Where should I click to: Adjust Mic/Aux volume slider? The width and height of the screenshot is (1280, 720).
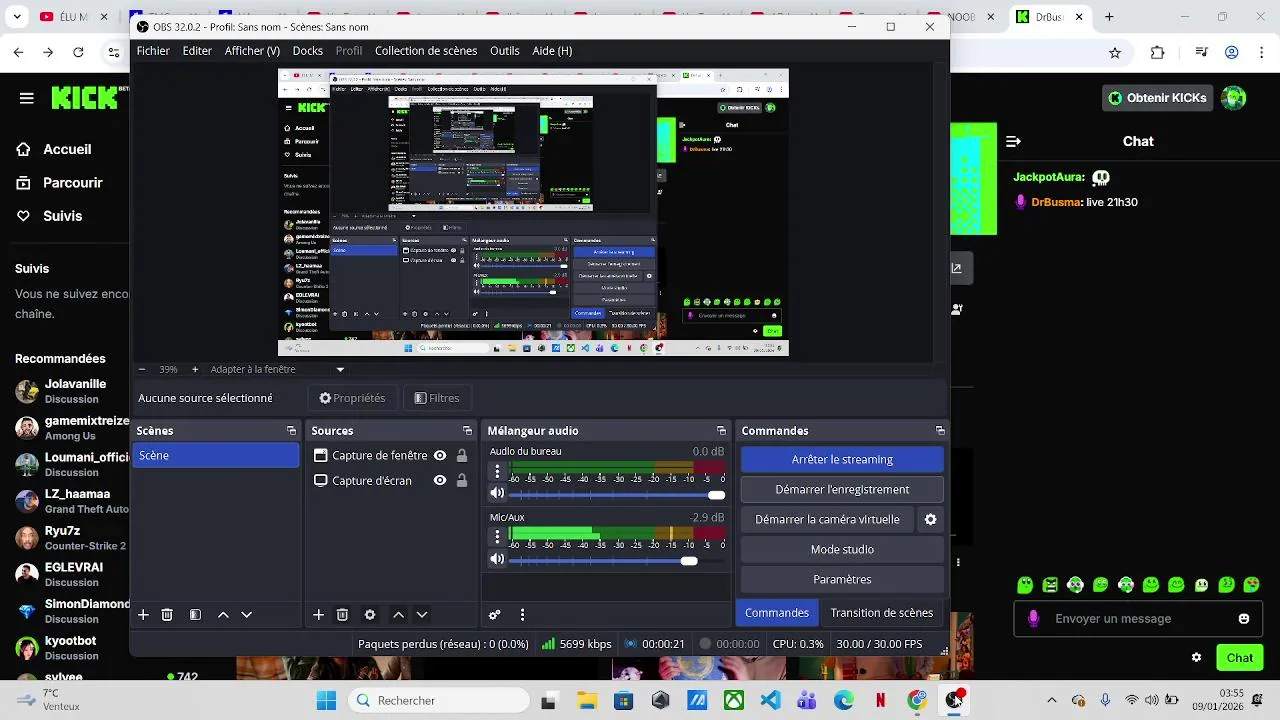click(x=616, y=561)
